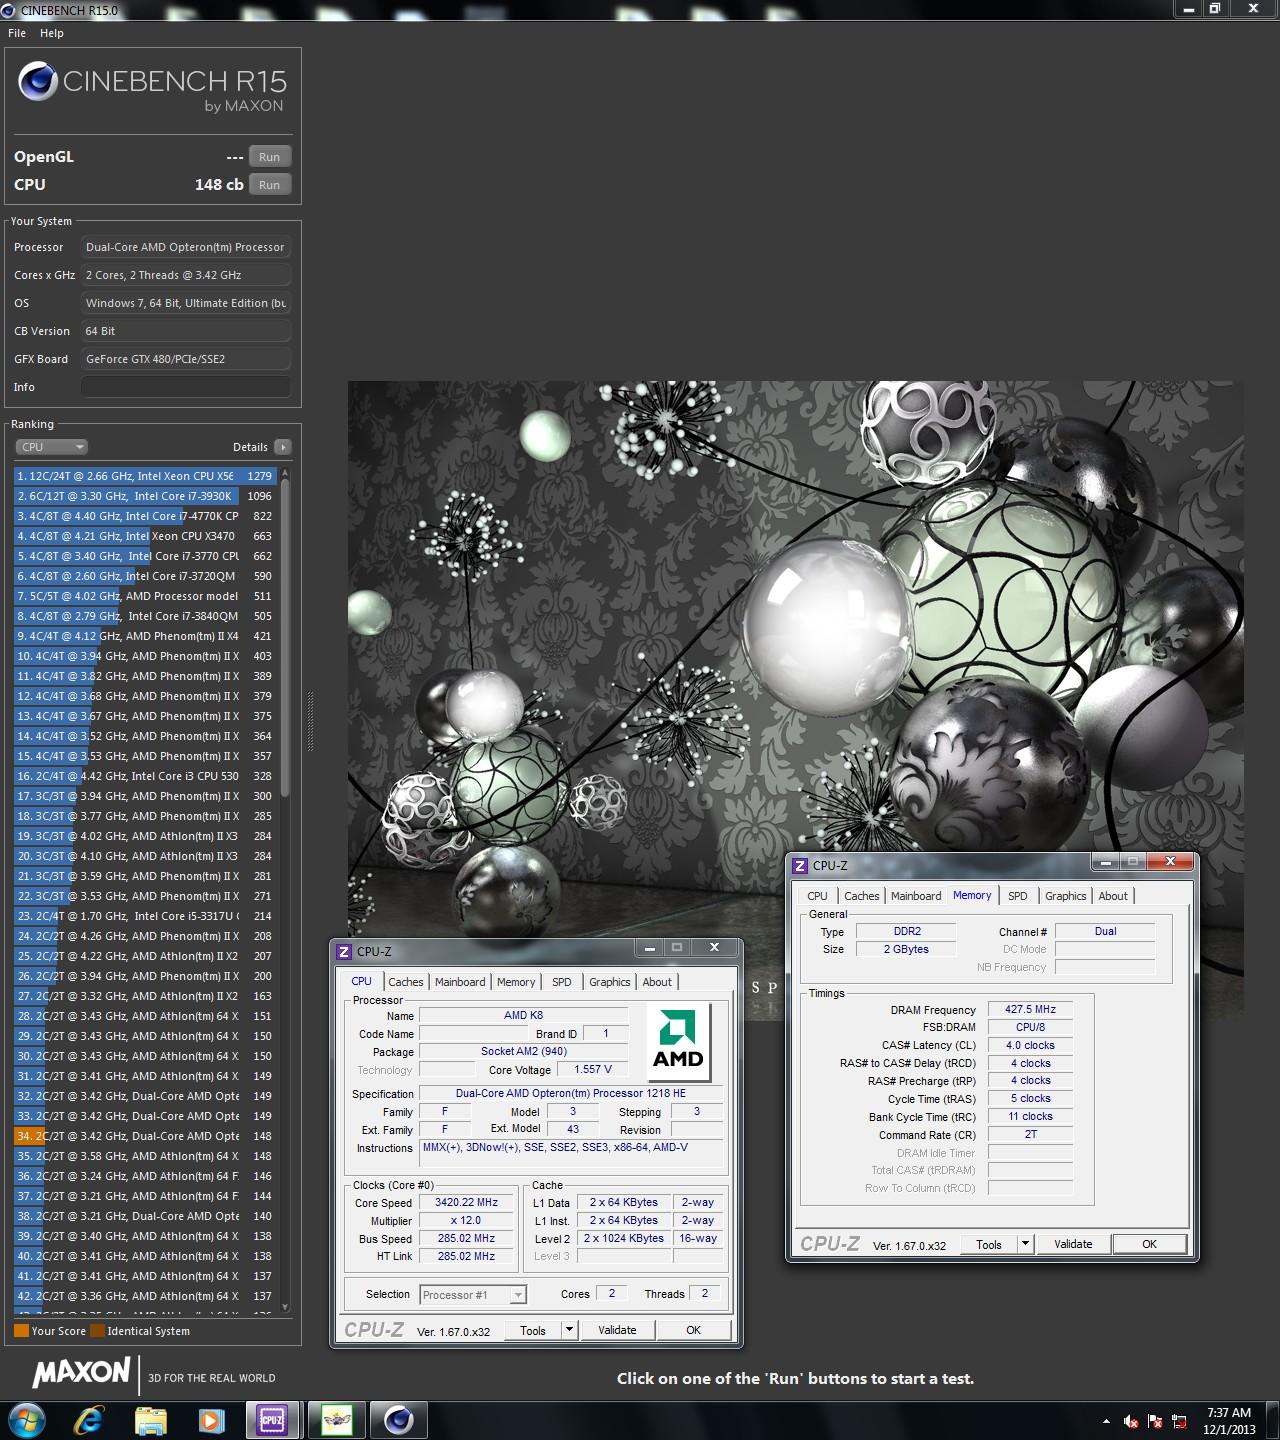
Task: Open the Help menu in Cinebench
Action: [52, 33]
